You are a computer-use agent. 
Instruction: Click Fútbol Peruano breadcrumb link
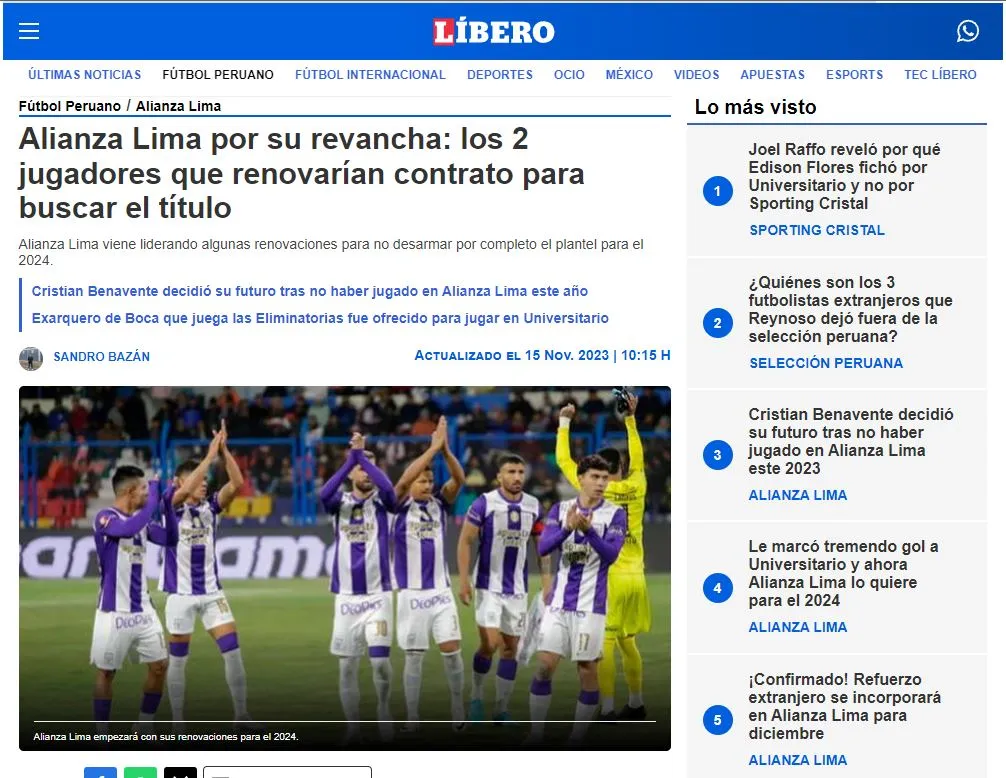(70, 106)
